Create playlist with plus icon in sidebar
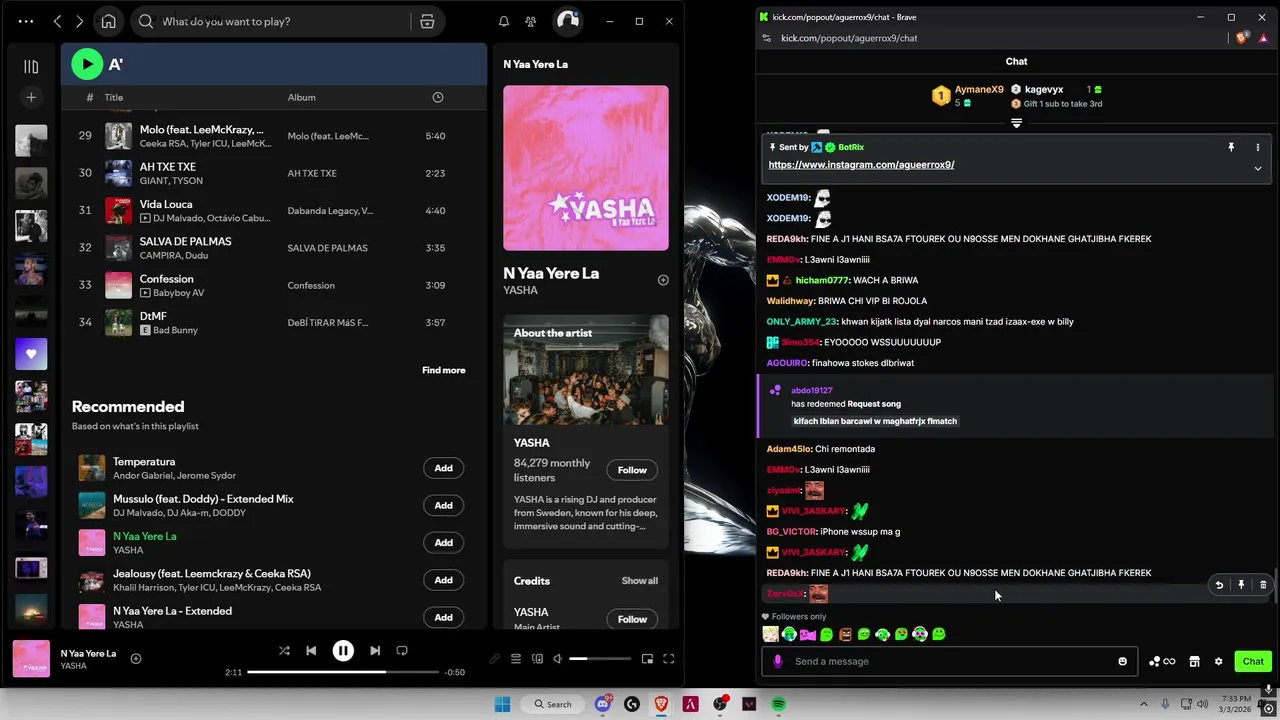1280x720 pixels. pos(31,97)
